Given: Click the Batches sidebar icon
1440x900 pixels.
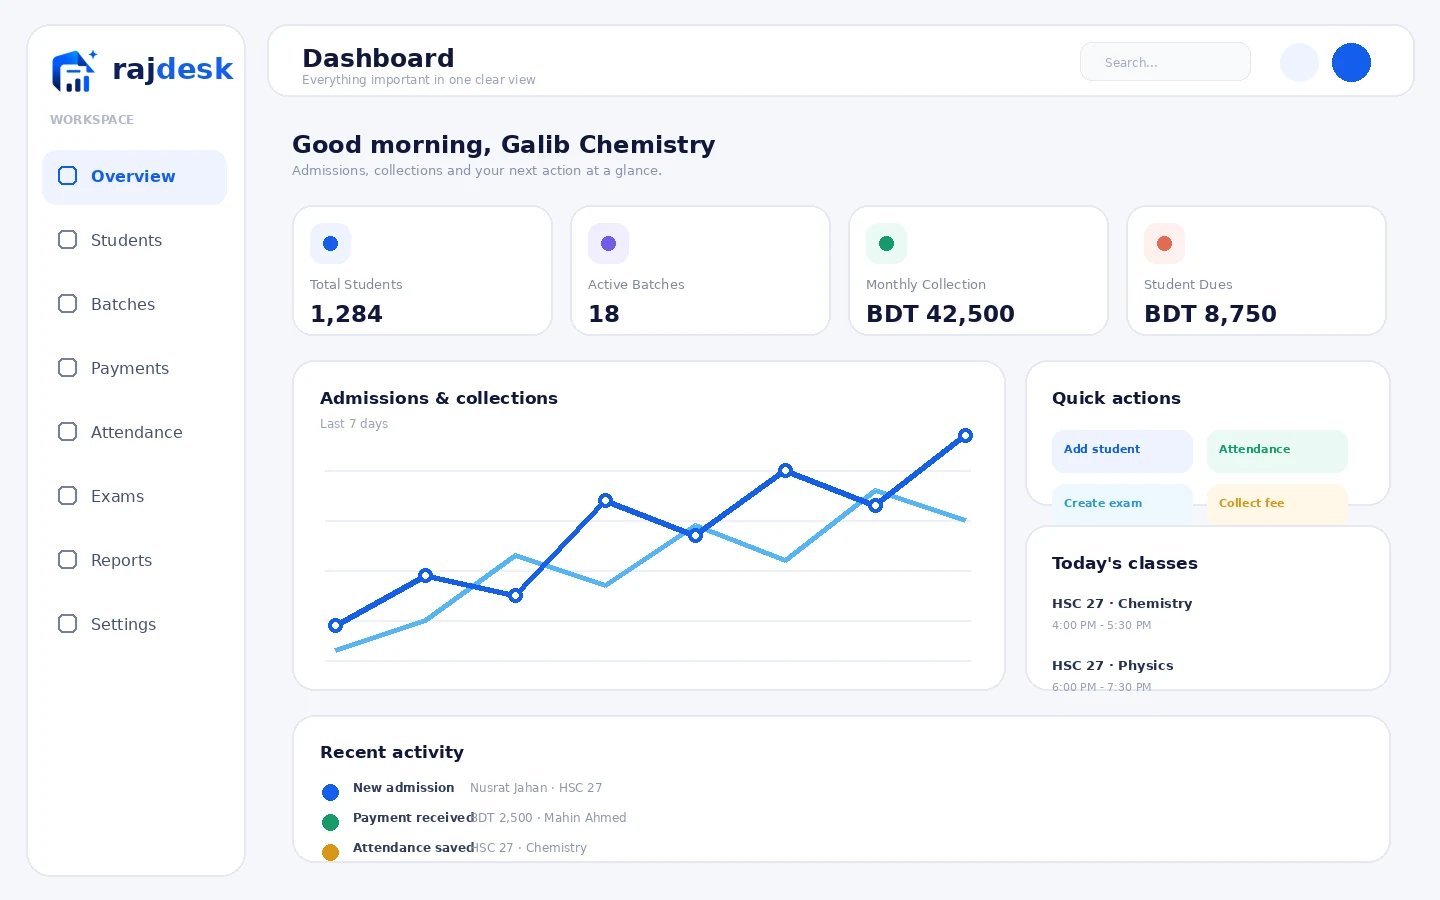Looking at the screenshot, I should (x=67, y=304).
